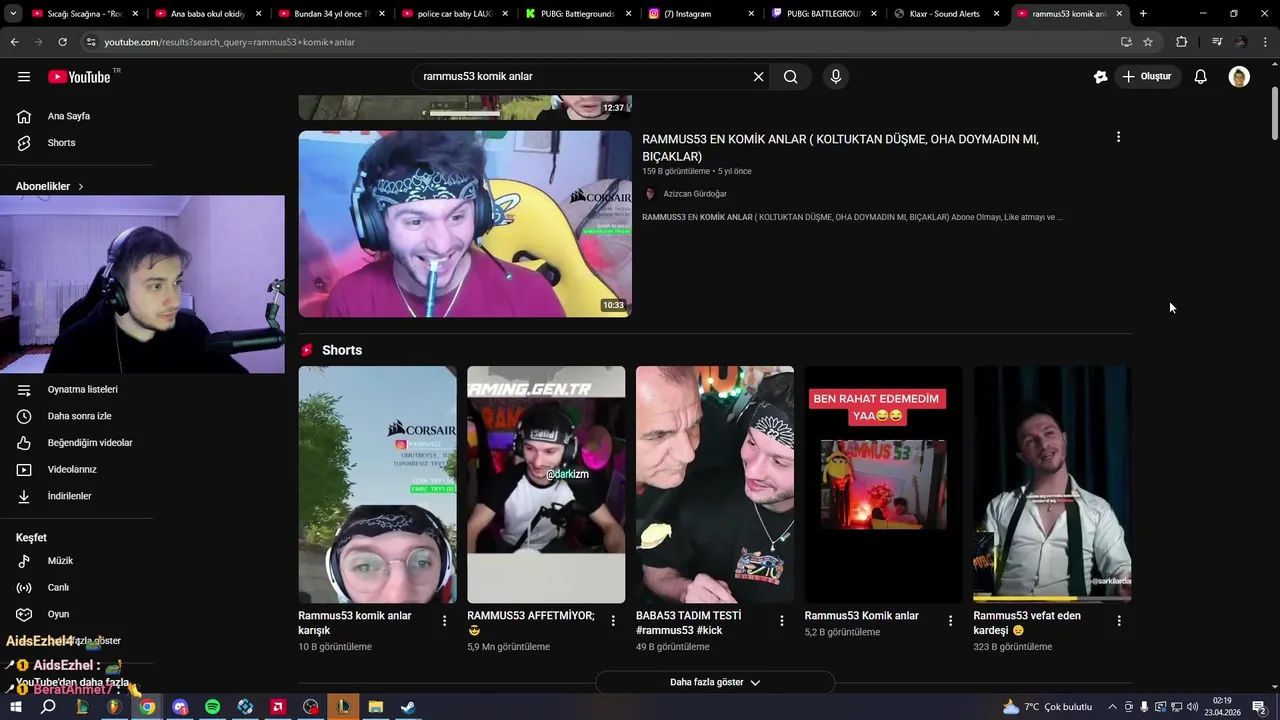Image resolution: width=1280 pixels, height=720 pixels.
Task: Open Azizcan Gürdoğar channel link
Action: pyautogui.click(x=694, y=194)
